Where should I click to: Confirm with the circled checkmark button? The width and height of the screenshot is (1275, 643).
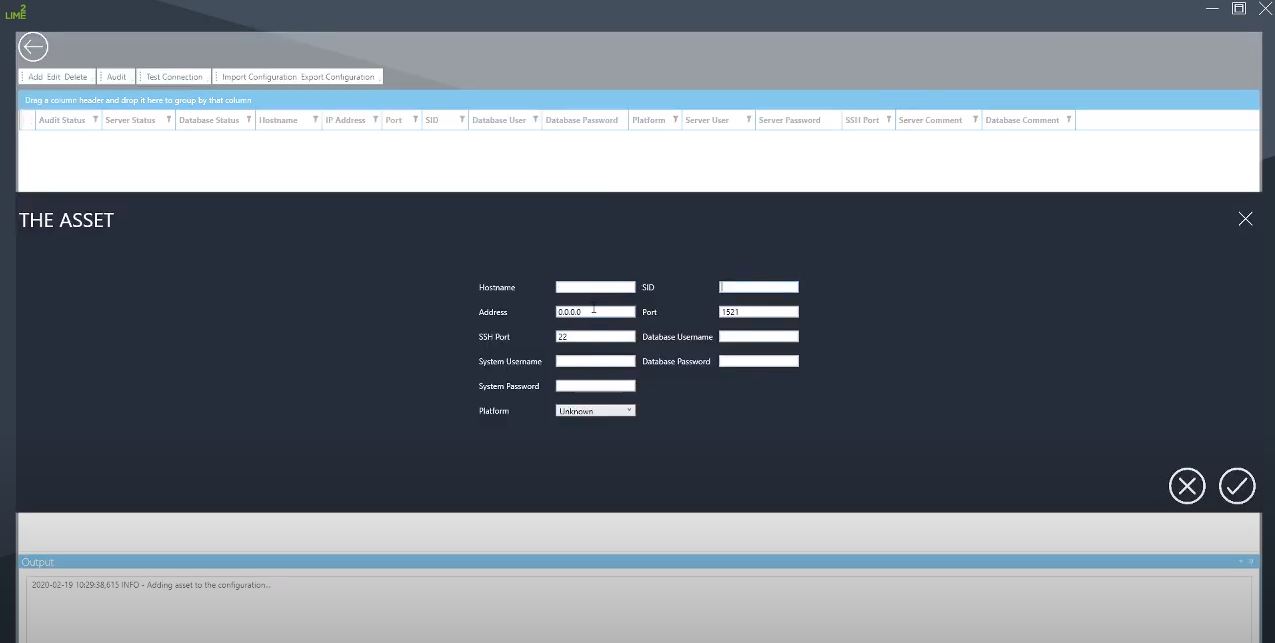[x=1237, y=486]
